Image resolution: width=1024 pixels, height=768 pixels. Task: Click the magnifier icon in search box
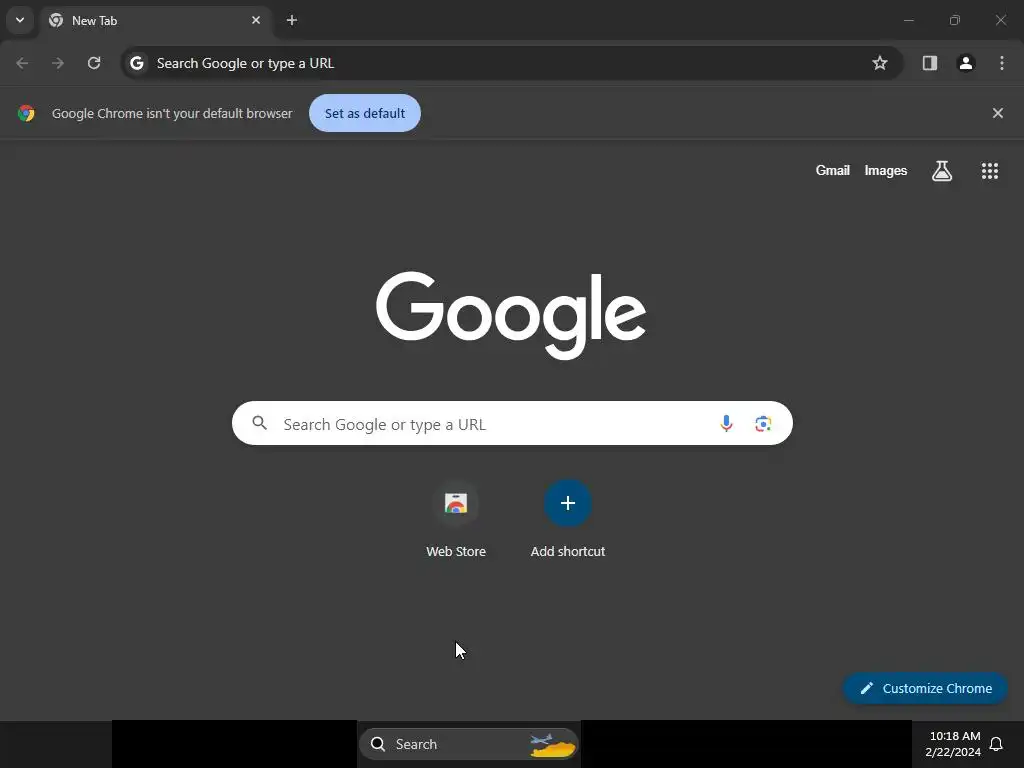click(x=260, y=423)
